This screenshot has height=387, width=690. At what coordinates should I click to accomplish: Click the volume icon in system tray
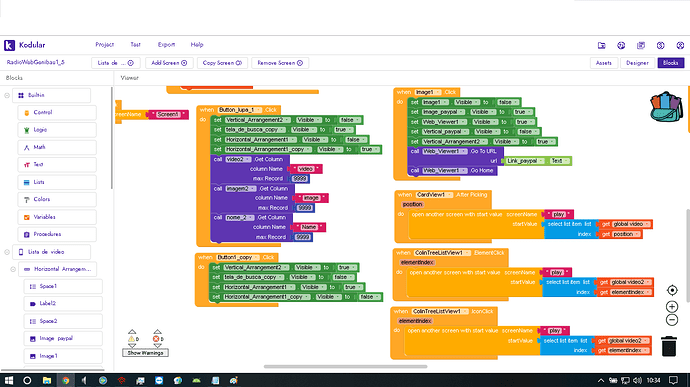click(637, 380)
